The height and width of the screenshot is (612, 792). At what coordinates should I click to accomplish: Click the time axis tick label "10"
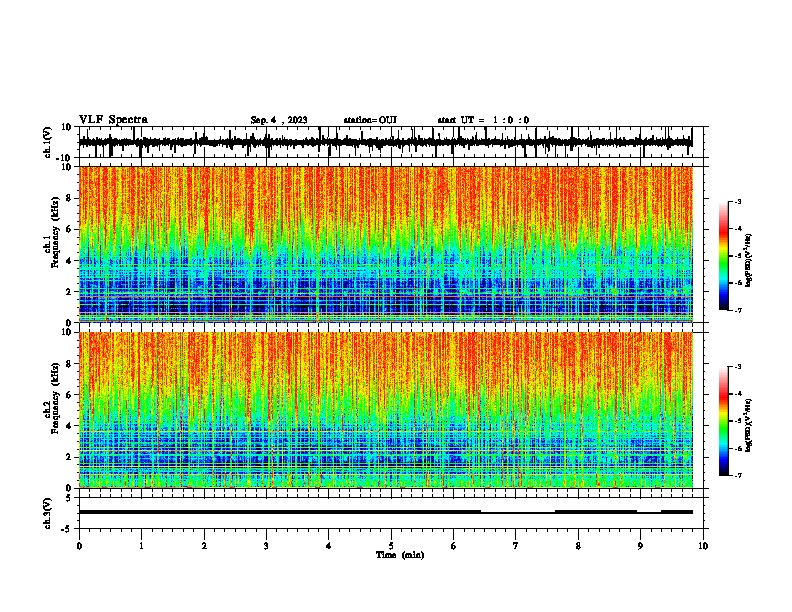pos(703,546)
